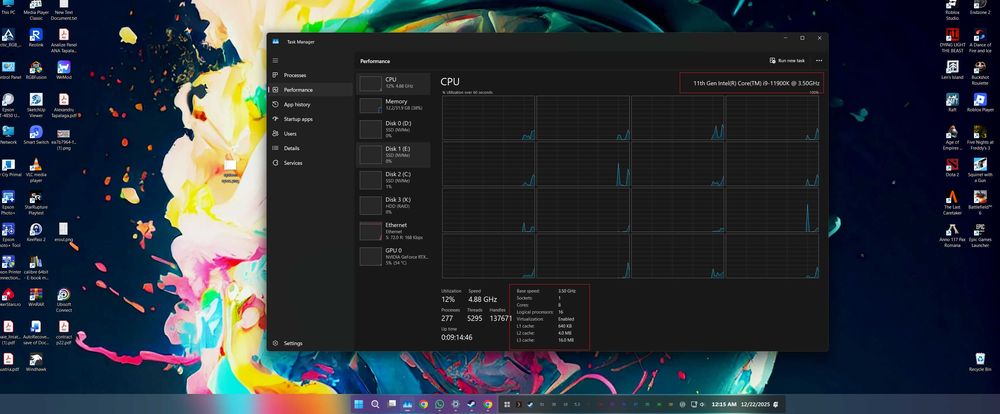
Task: Open taskbar Search
Action: [x=375, y=404]
